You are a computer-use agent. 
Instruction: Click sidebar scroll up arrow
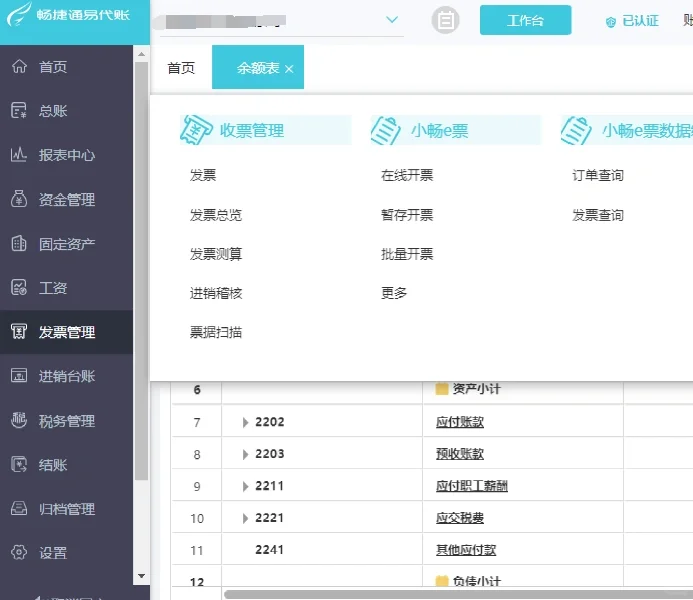pyautogui.click(x=141, y=54)
